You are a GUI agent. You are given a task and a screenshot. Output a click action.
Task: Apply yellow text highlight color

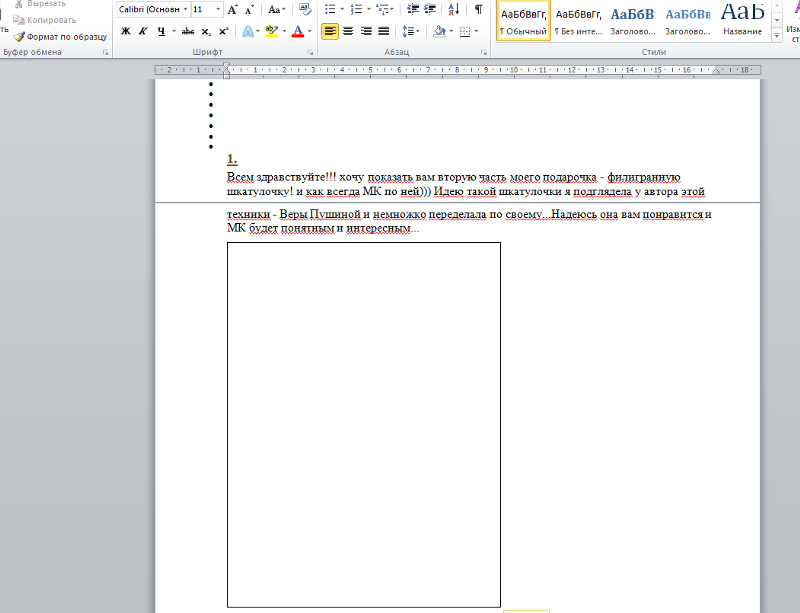[271, 31]
